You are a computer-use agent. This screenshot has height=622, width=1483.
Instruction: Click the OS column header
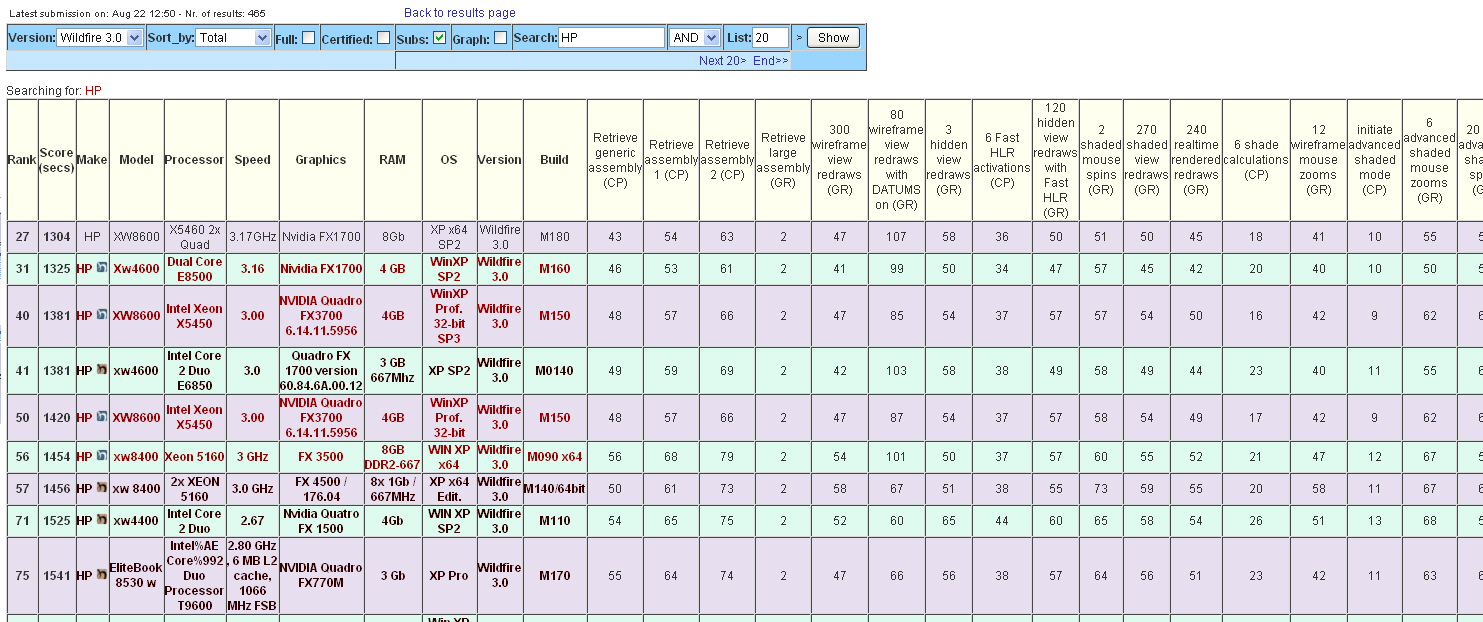click(449, 160)
